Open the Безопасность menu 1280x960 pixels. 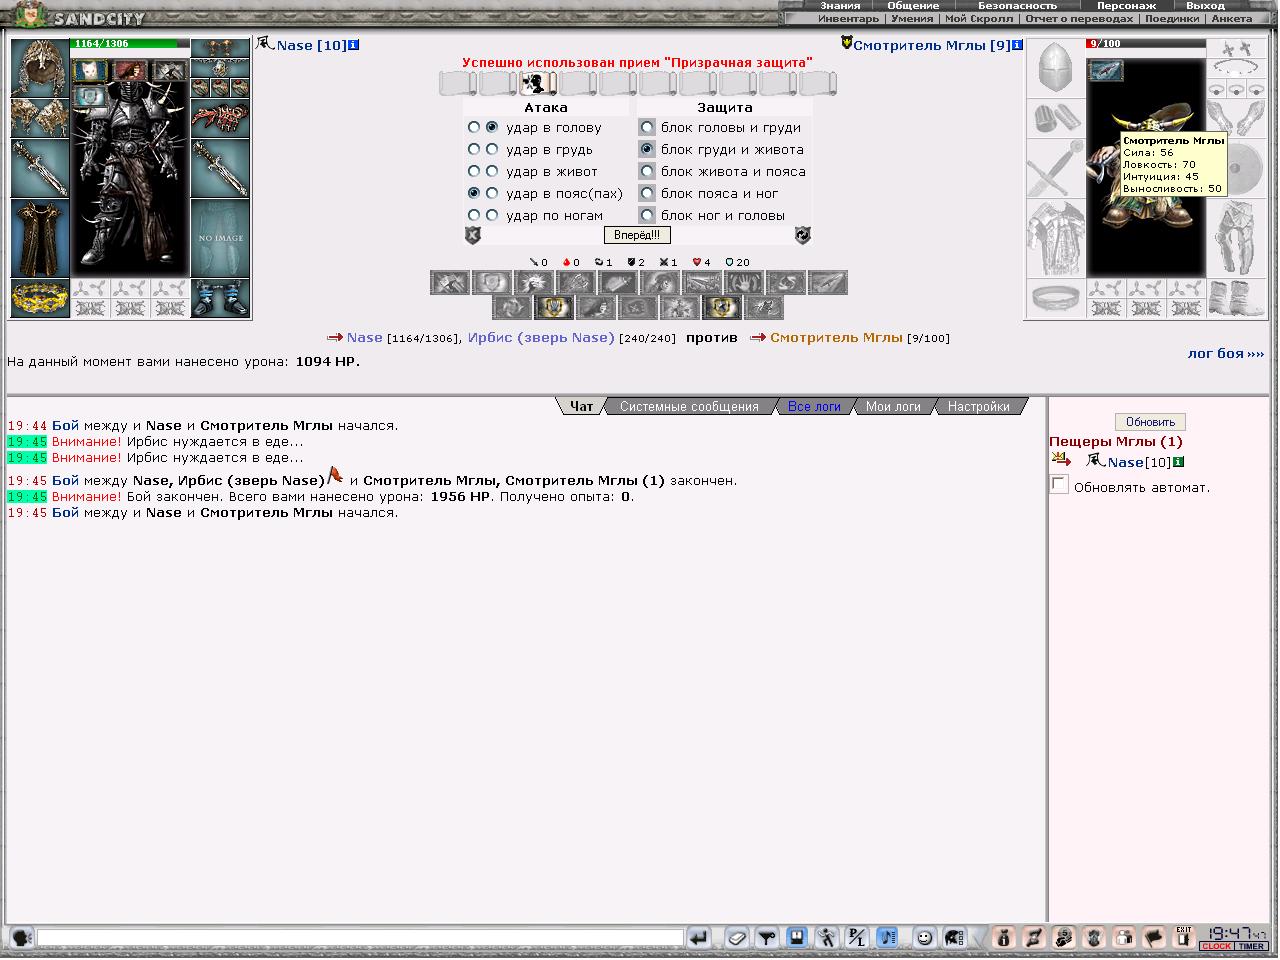pyautogui.click(x=1017, y=6)
